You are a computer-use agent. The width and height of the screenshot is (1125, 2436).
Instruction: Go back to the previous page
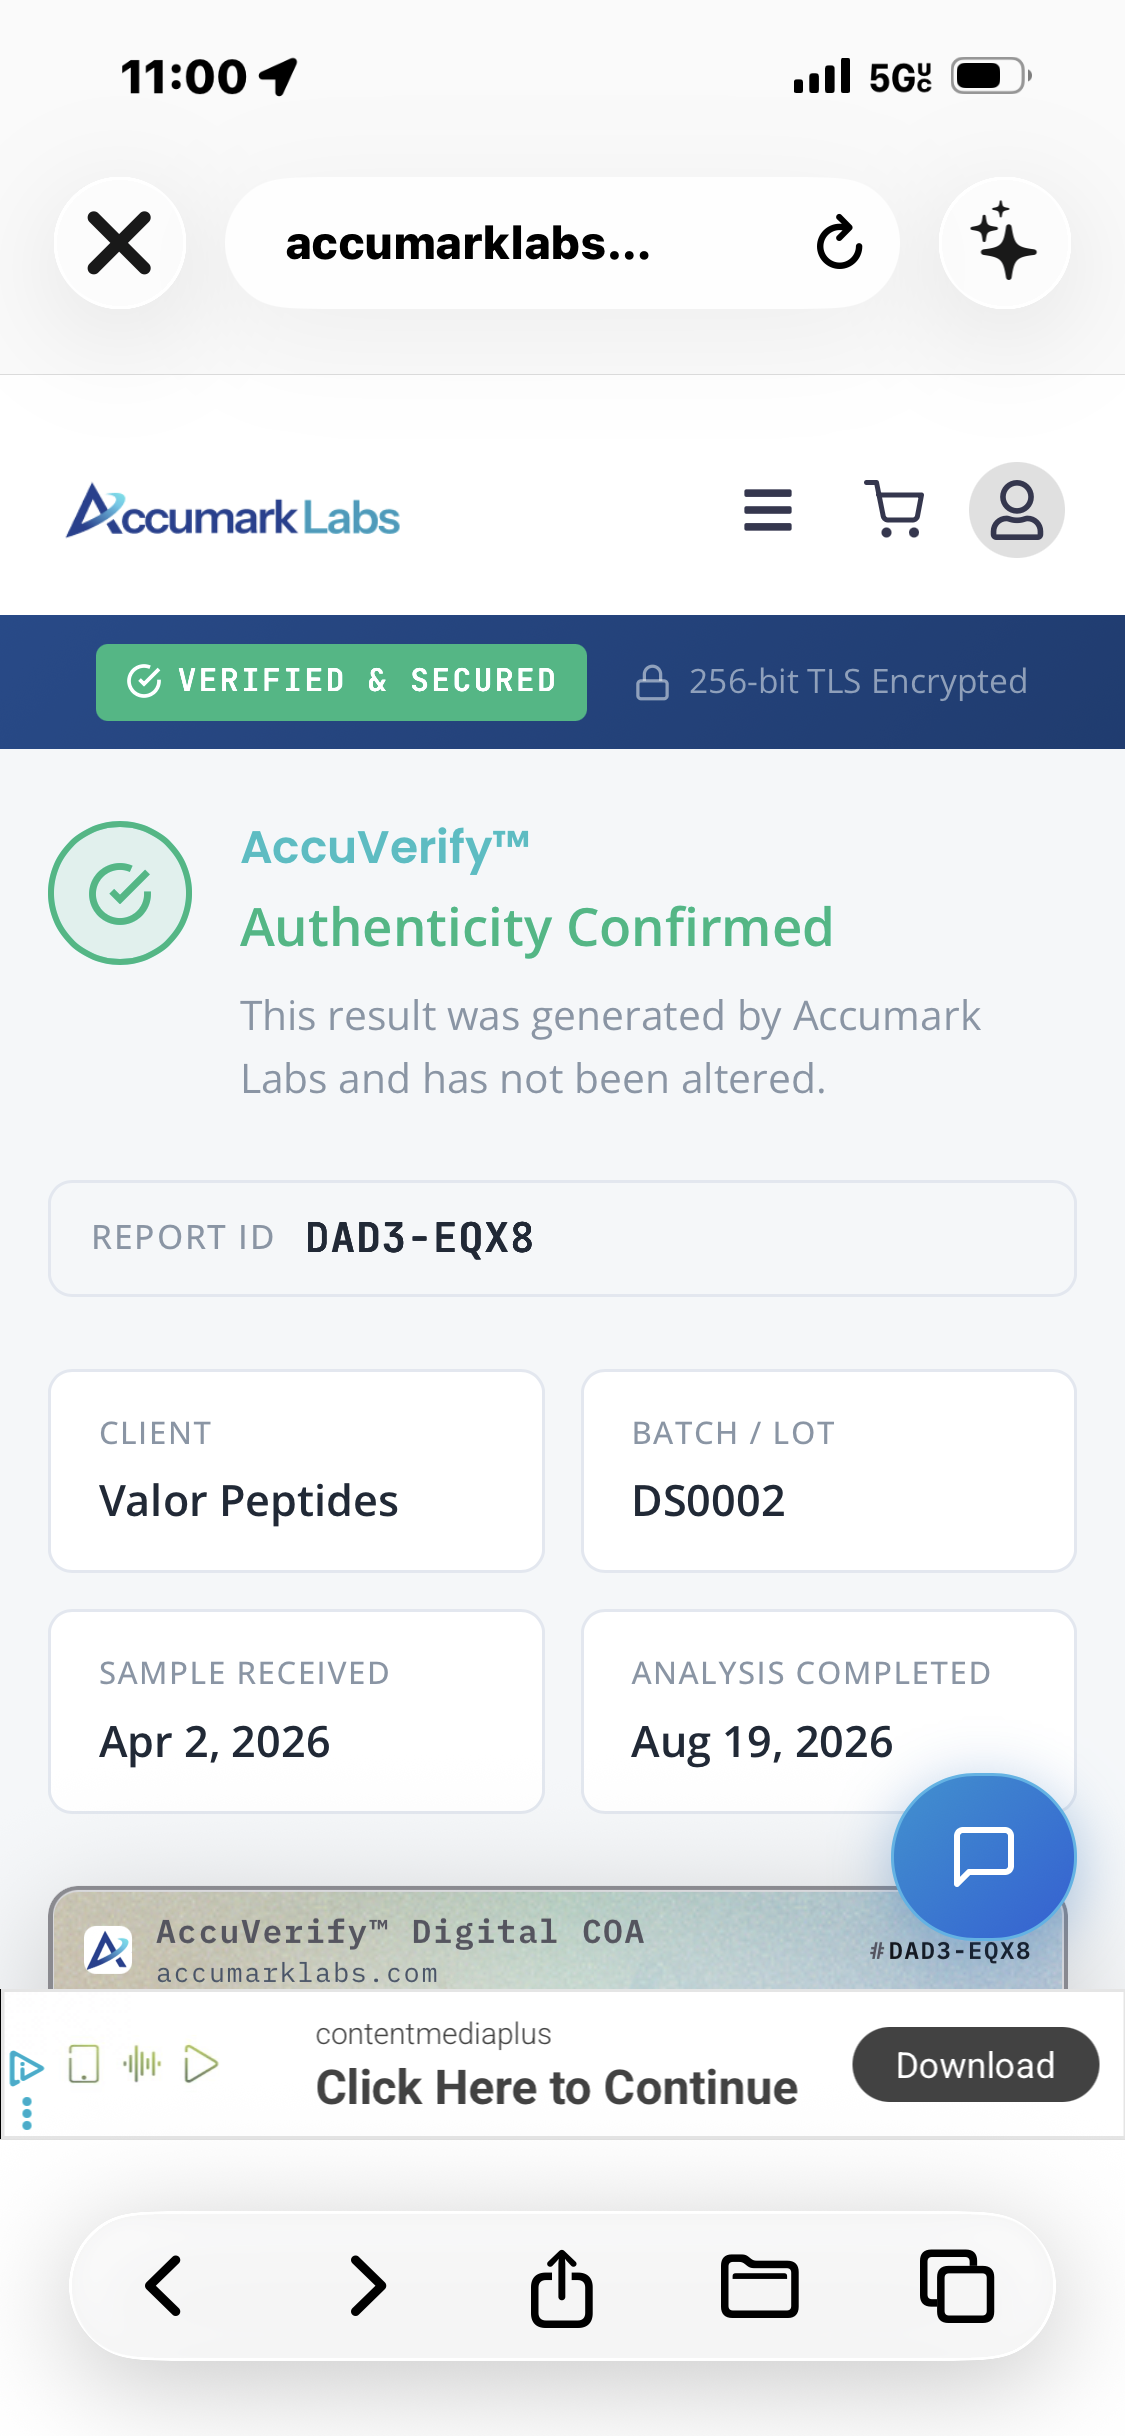[164, 2286]
